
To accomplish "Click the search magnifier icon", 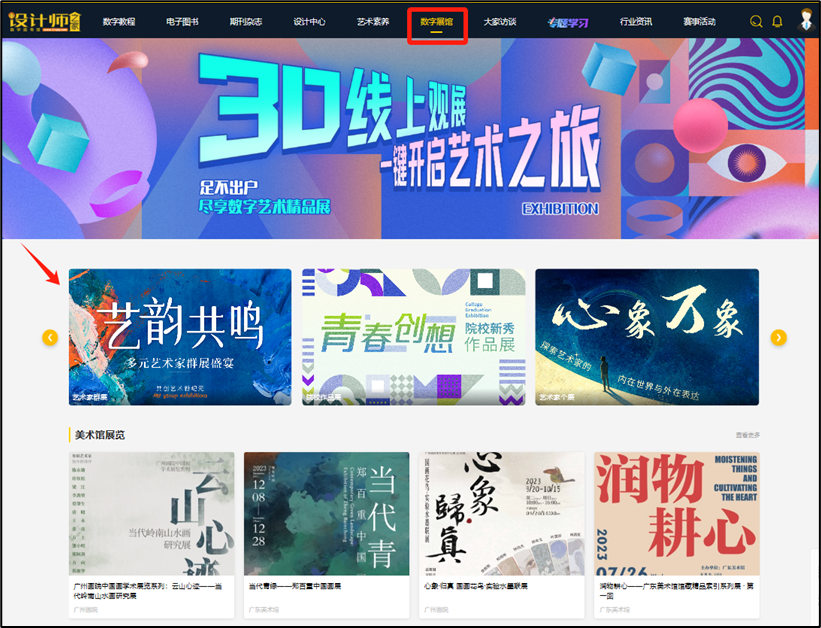I will coord(756,21).
